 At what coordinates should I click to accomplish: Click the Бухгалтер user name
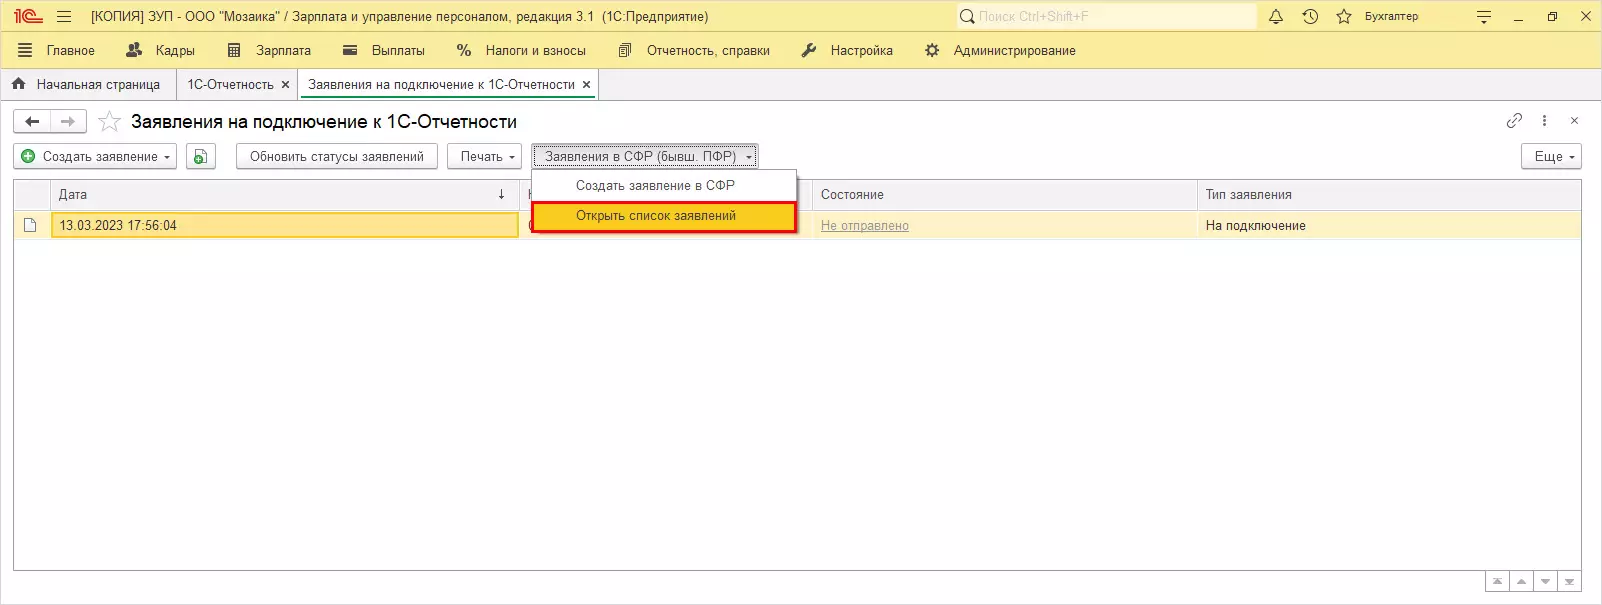(x=1391, y=16)
